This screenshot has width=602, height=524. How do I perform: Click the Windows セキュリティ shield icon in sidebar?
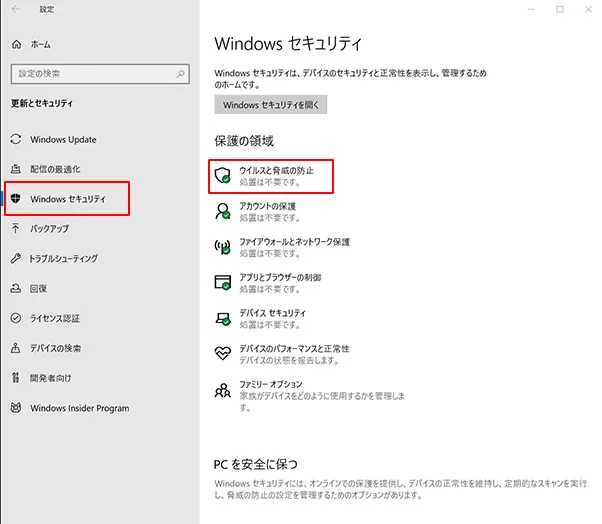[15, 198]
